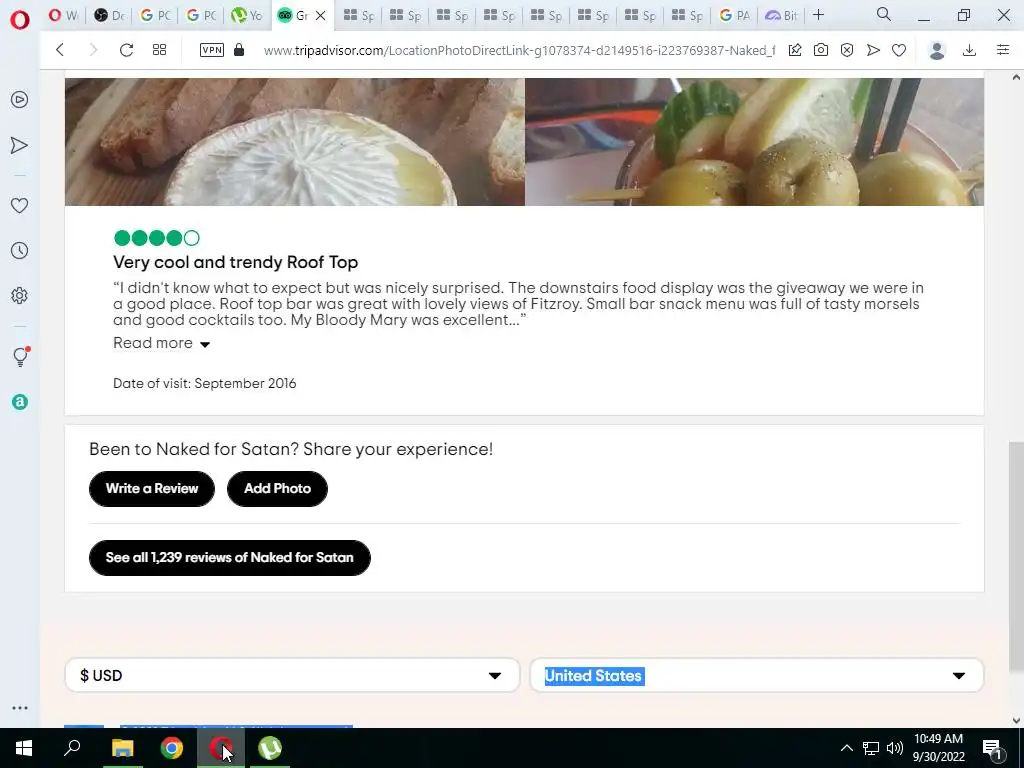1024x768 pixels.
Task: Select the active TripAdvisor 'Gr' tab
Action: pos(293,15)
